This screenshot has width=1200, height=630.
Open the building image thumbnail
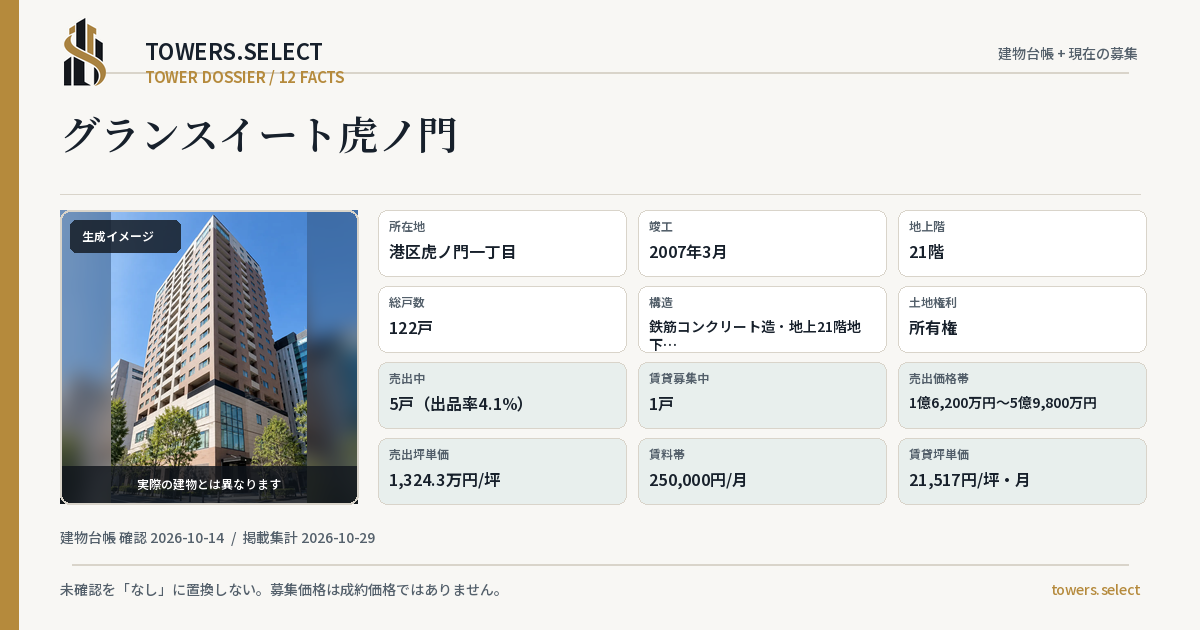pos(209,357)
